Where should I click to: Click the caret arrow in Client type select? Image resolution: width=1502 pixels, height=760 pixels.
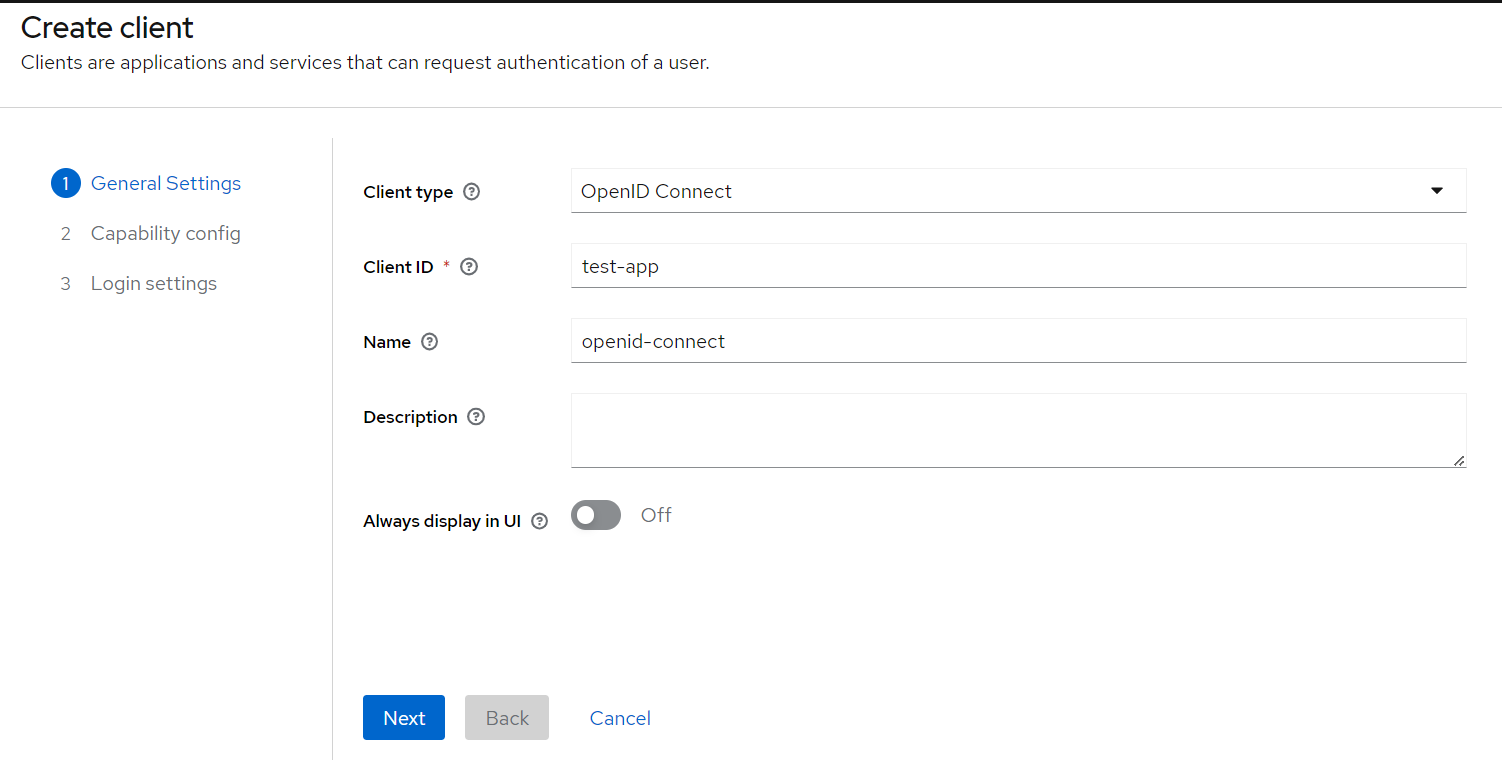(1437, 191)
